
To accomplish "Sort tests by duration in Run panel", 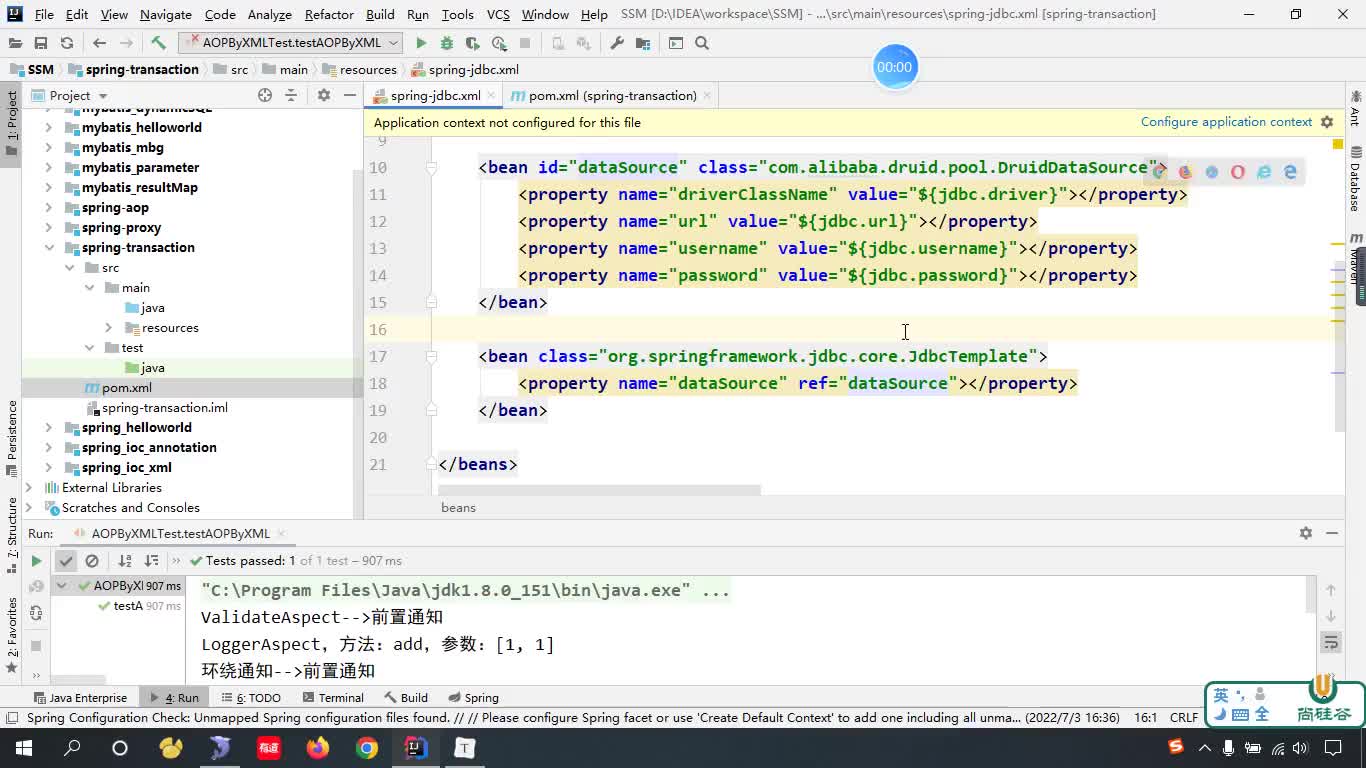I will click(151, 561).
